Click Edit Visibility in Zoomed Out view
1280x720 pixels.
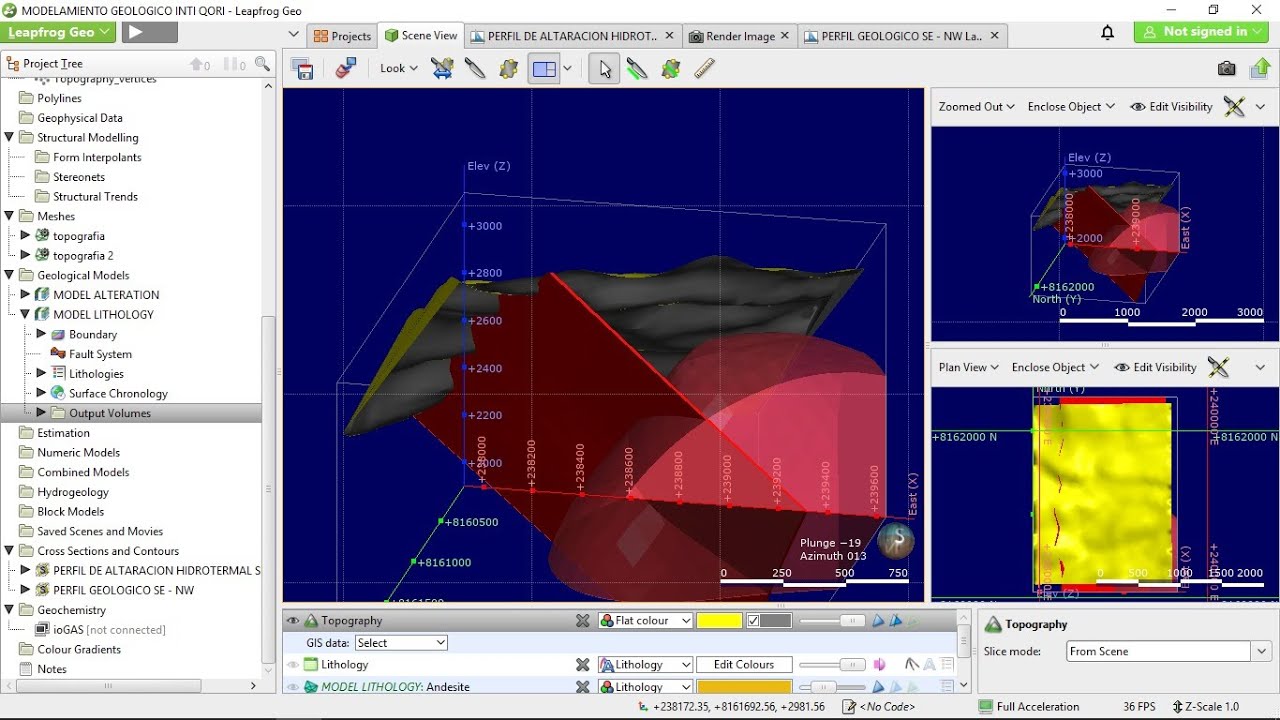tap(1171, 107)
